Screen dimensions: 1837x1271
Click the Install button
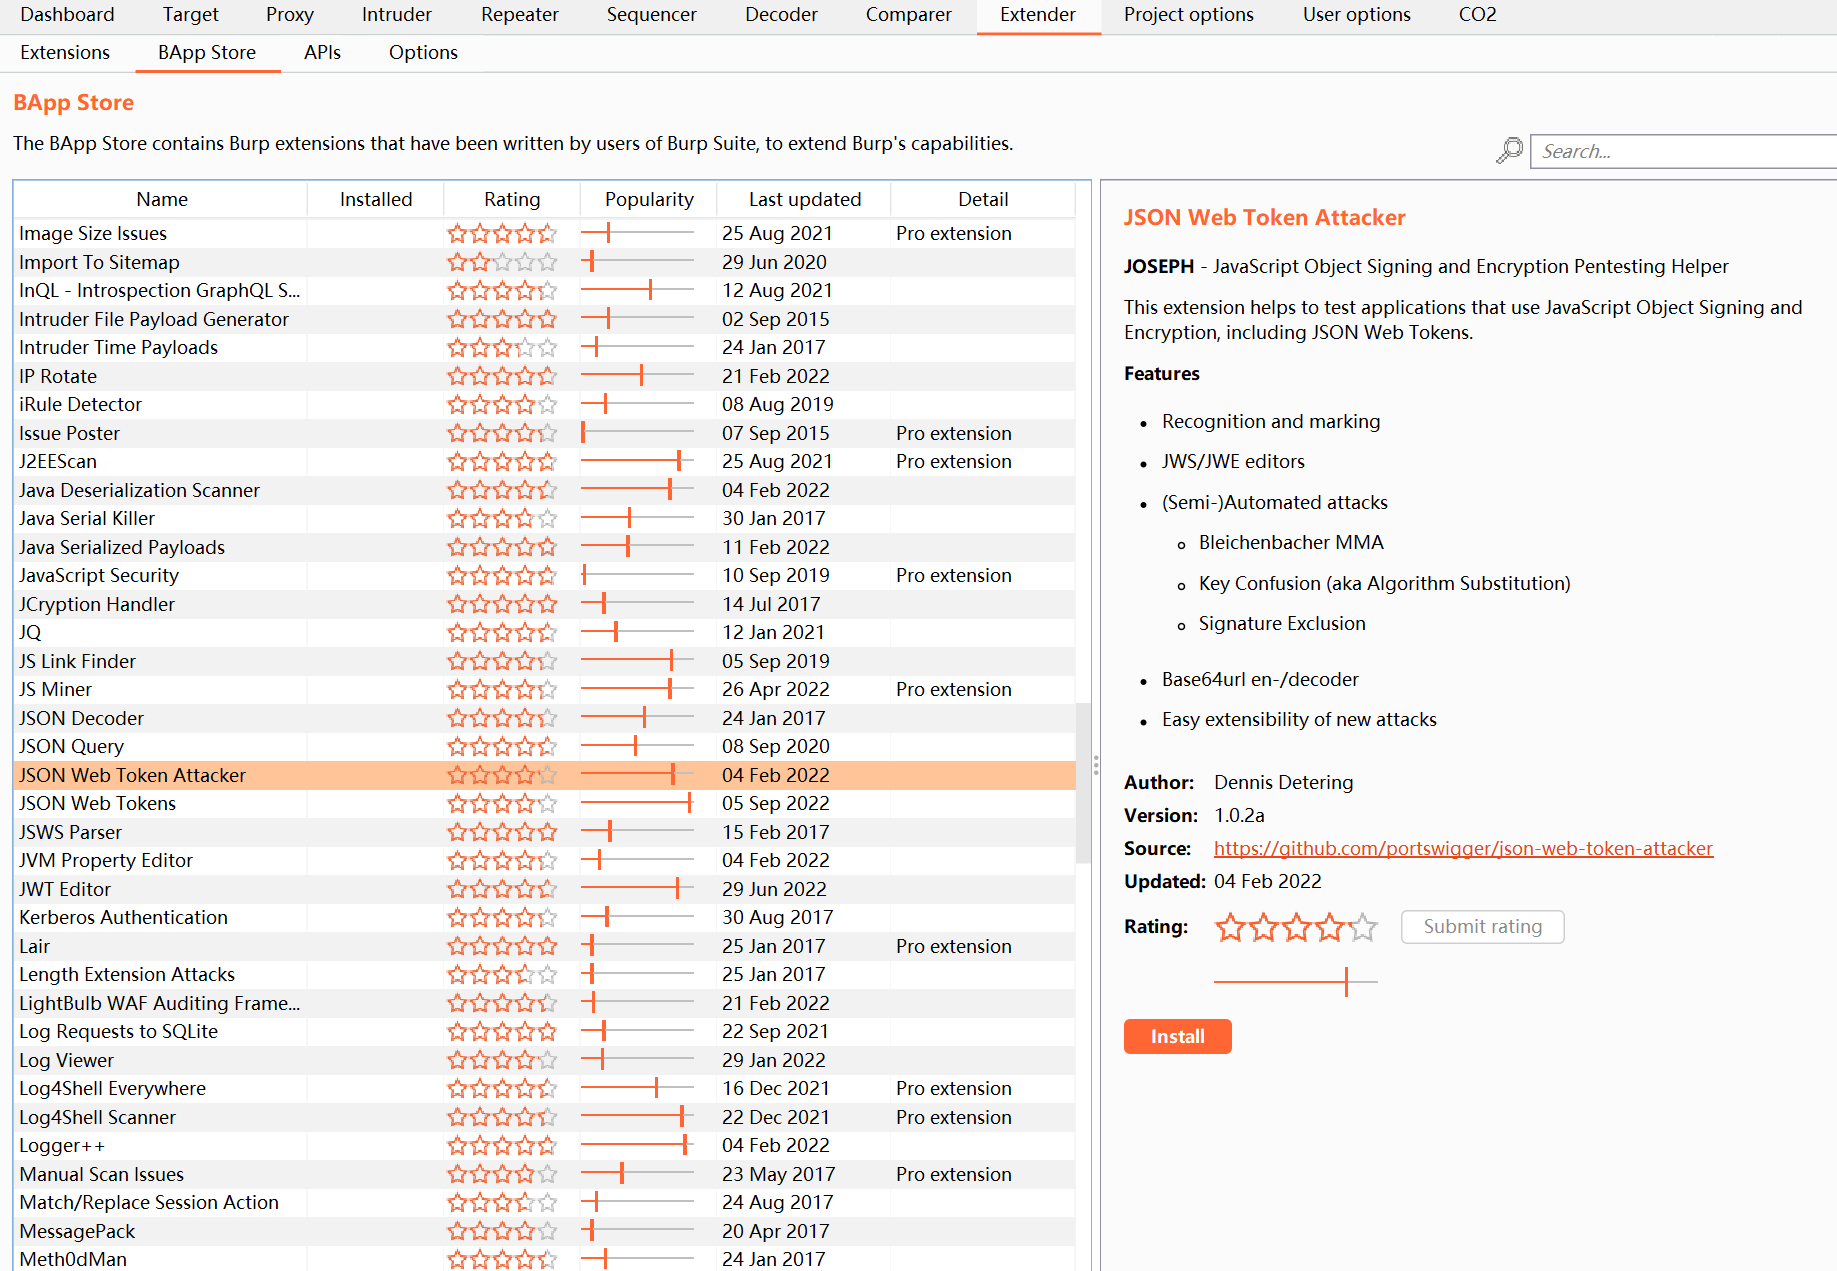click(1177, 1037)
